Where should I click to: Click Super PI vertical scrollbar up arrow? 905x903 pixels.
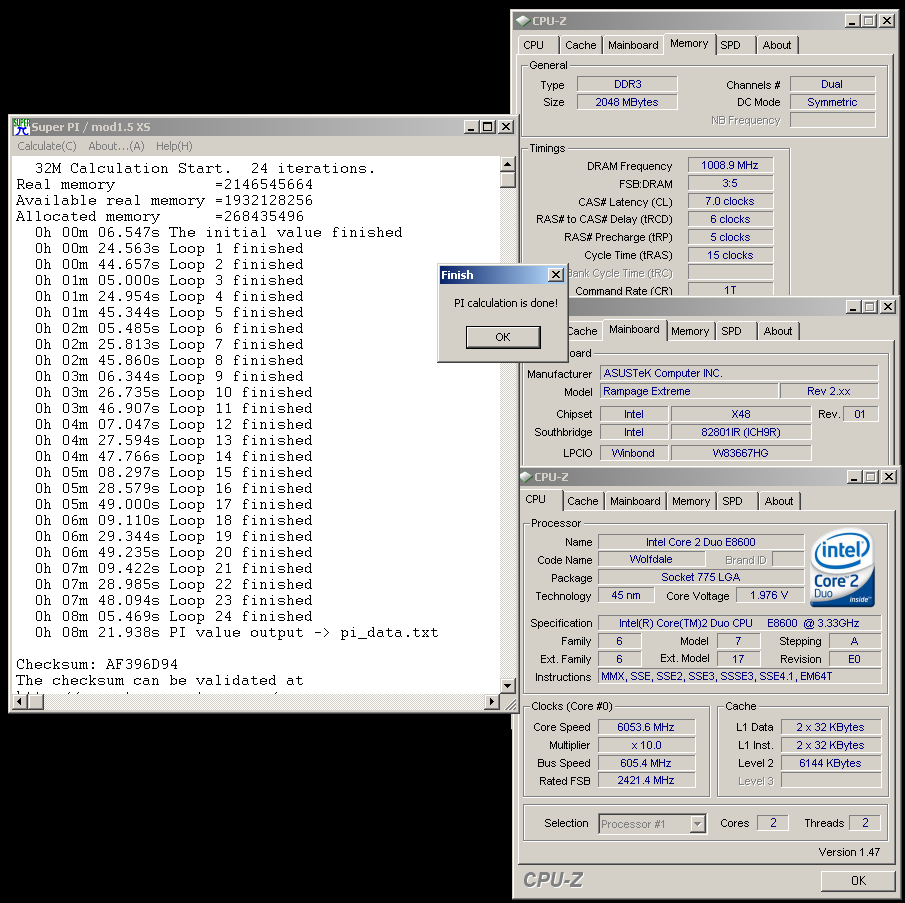[508, 164]
